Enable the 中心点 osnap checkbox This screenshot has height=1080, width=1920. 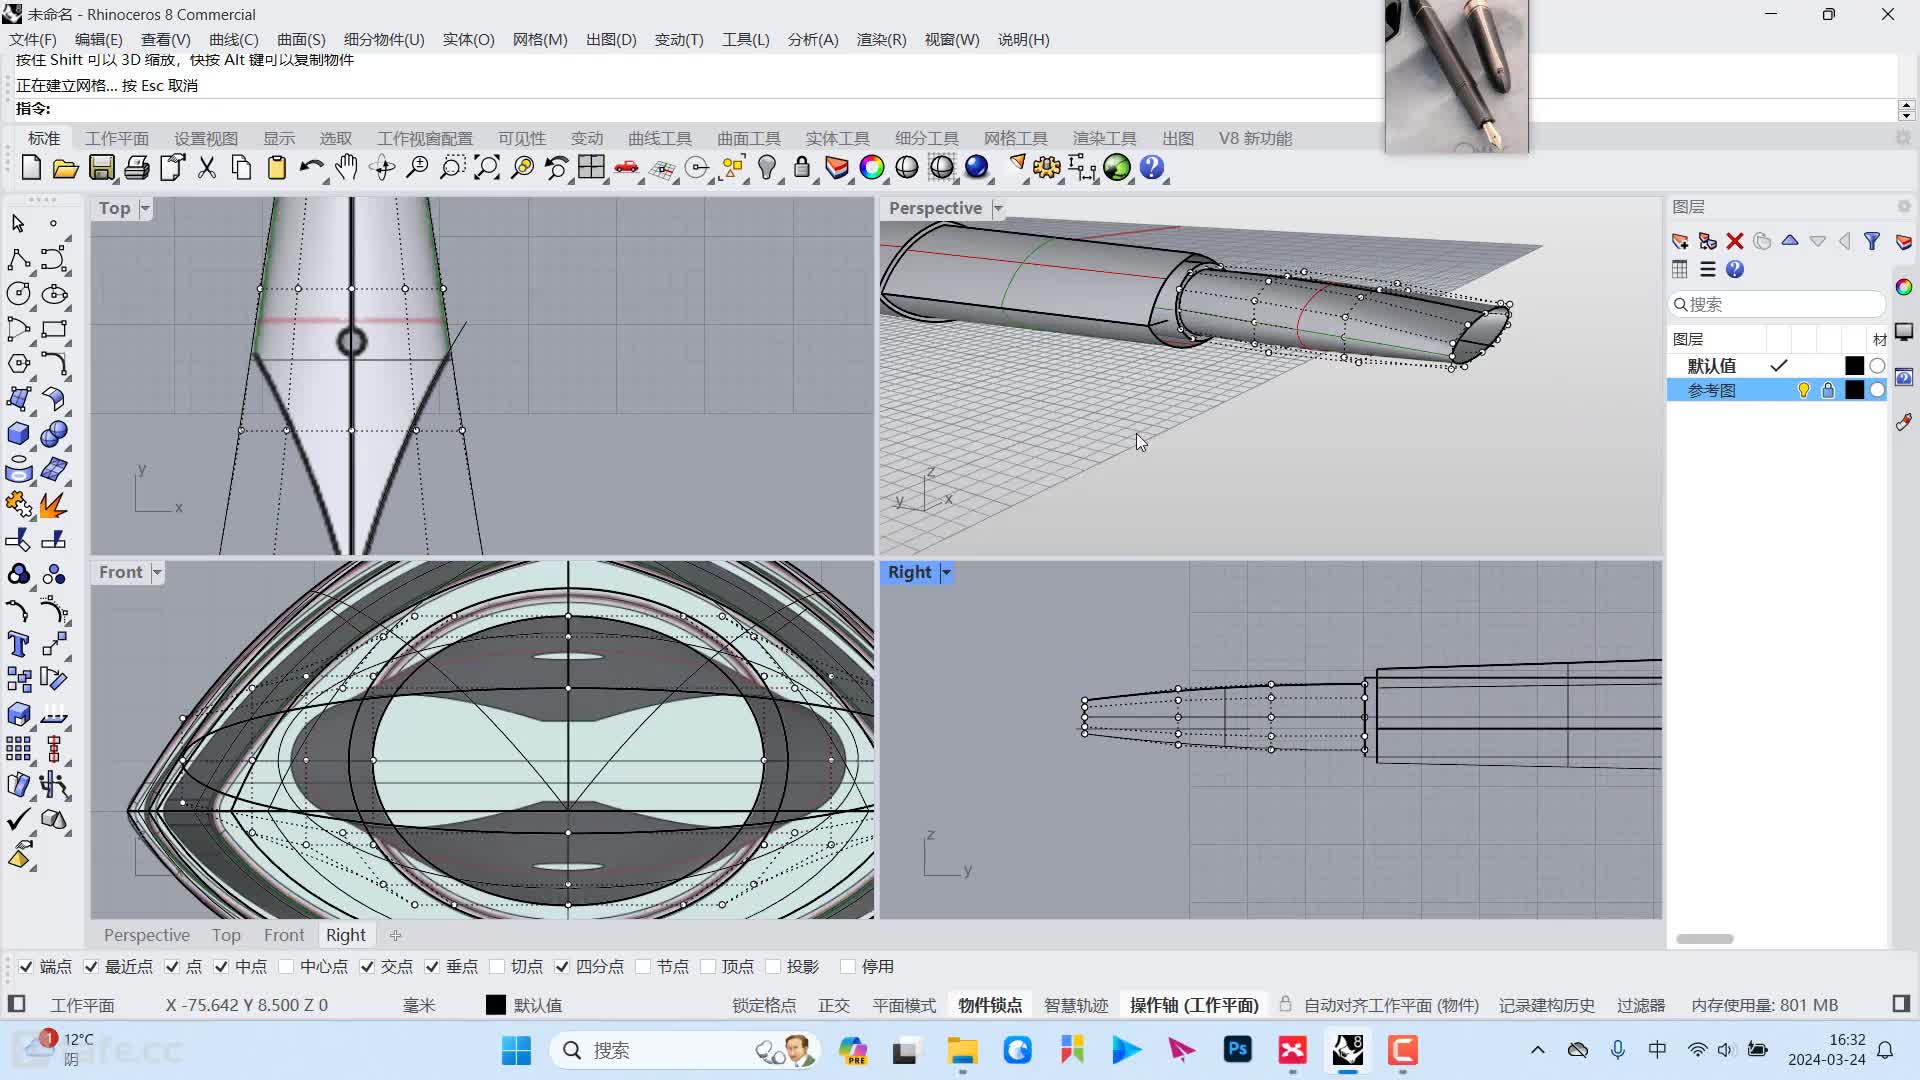tap(286, 966)
